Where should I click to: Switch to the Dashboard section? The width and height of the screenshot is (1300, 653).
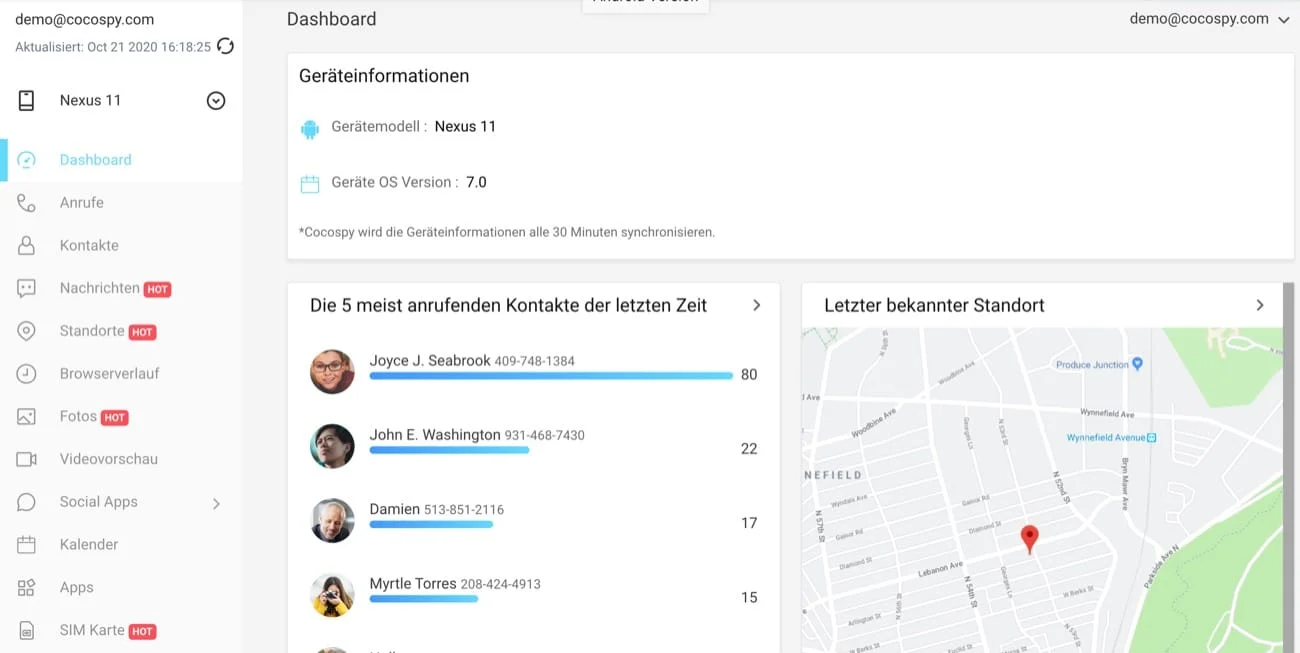click(95, 159)
